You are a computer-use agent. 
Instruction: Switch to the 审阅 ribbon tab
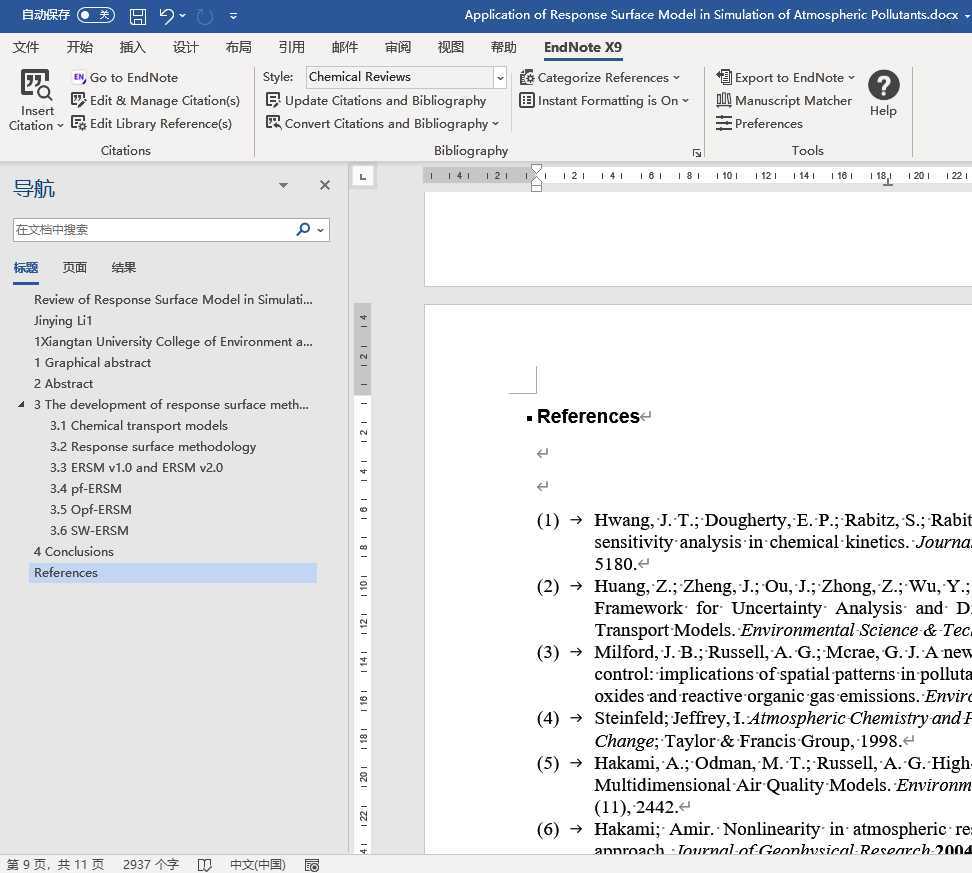pos(397,47)
